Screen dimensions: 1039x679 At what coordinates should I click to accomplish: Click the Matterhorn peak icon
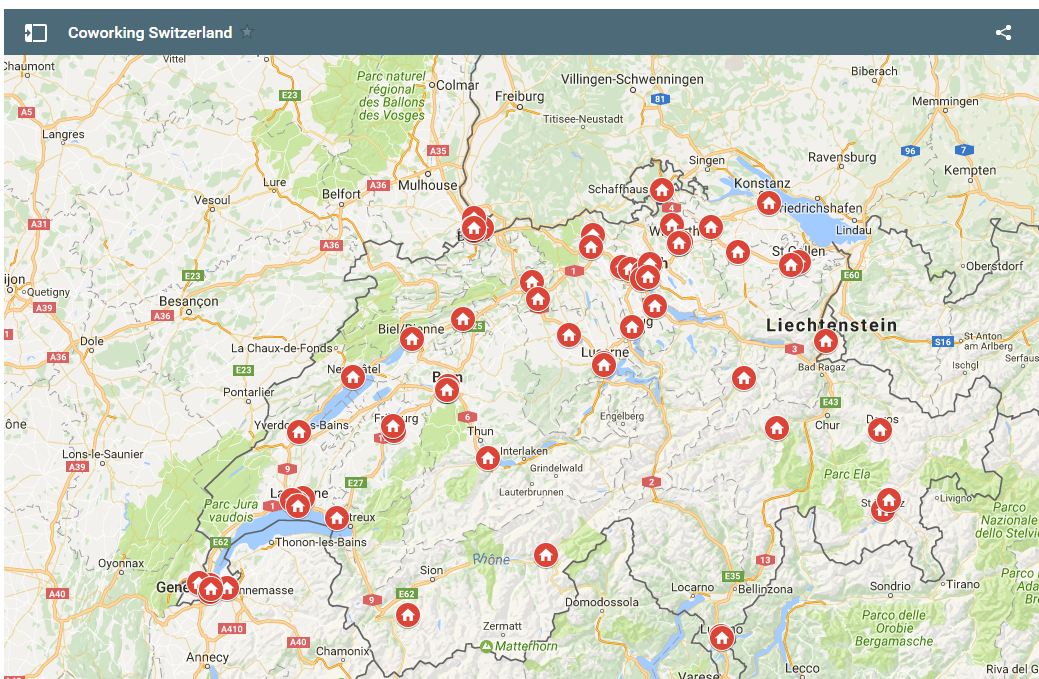pos(486,646)
